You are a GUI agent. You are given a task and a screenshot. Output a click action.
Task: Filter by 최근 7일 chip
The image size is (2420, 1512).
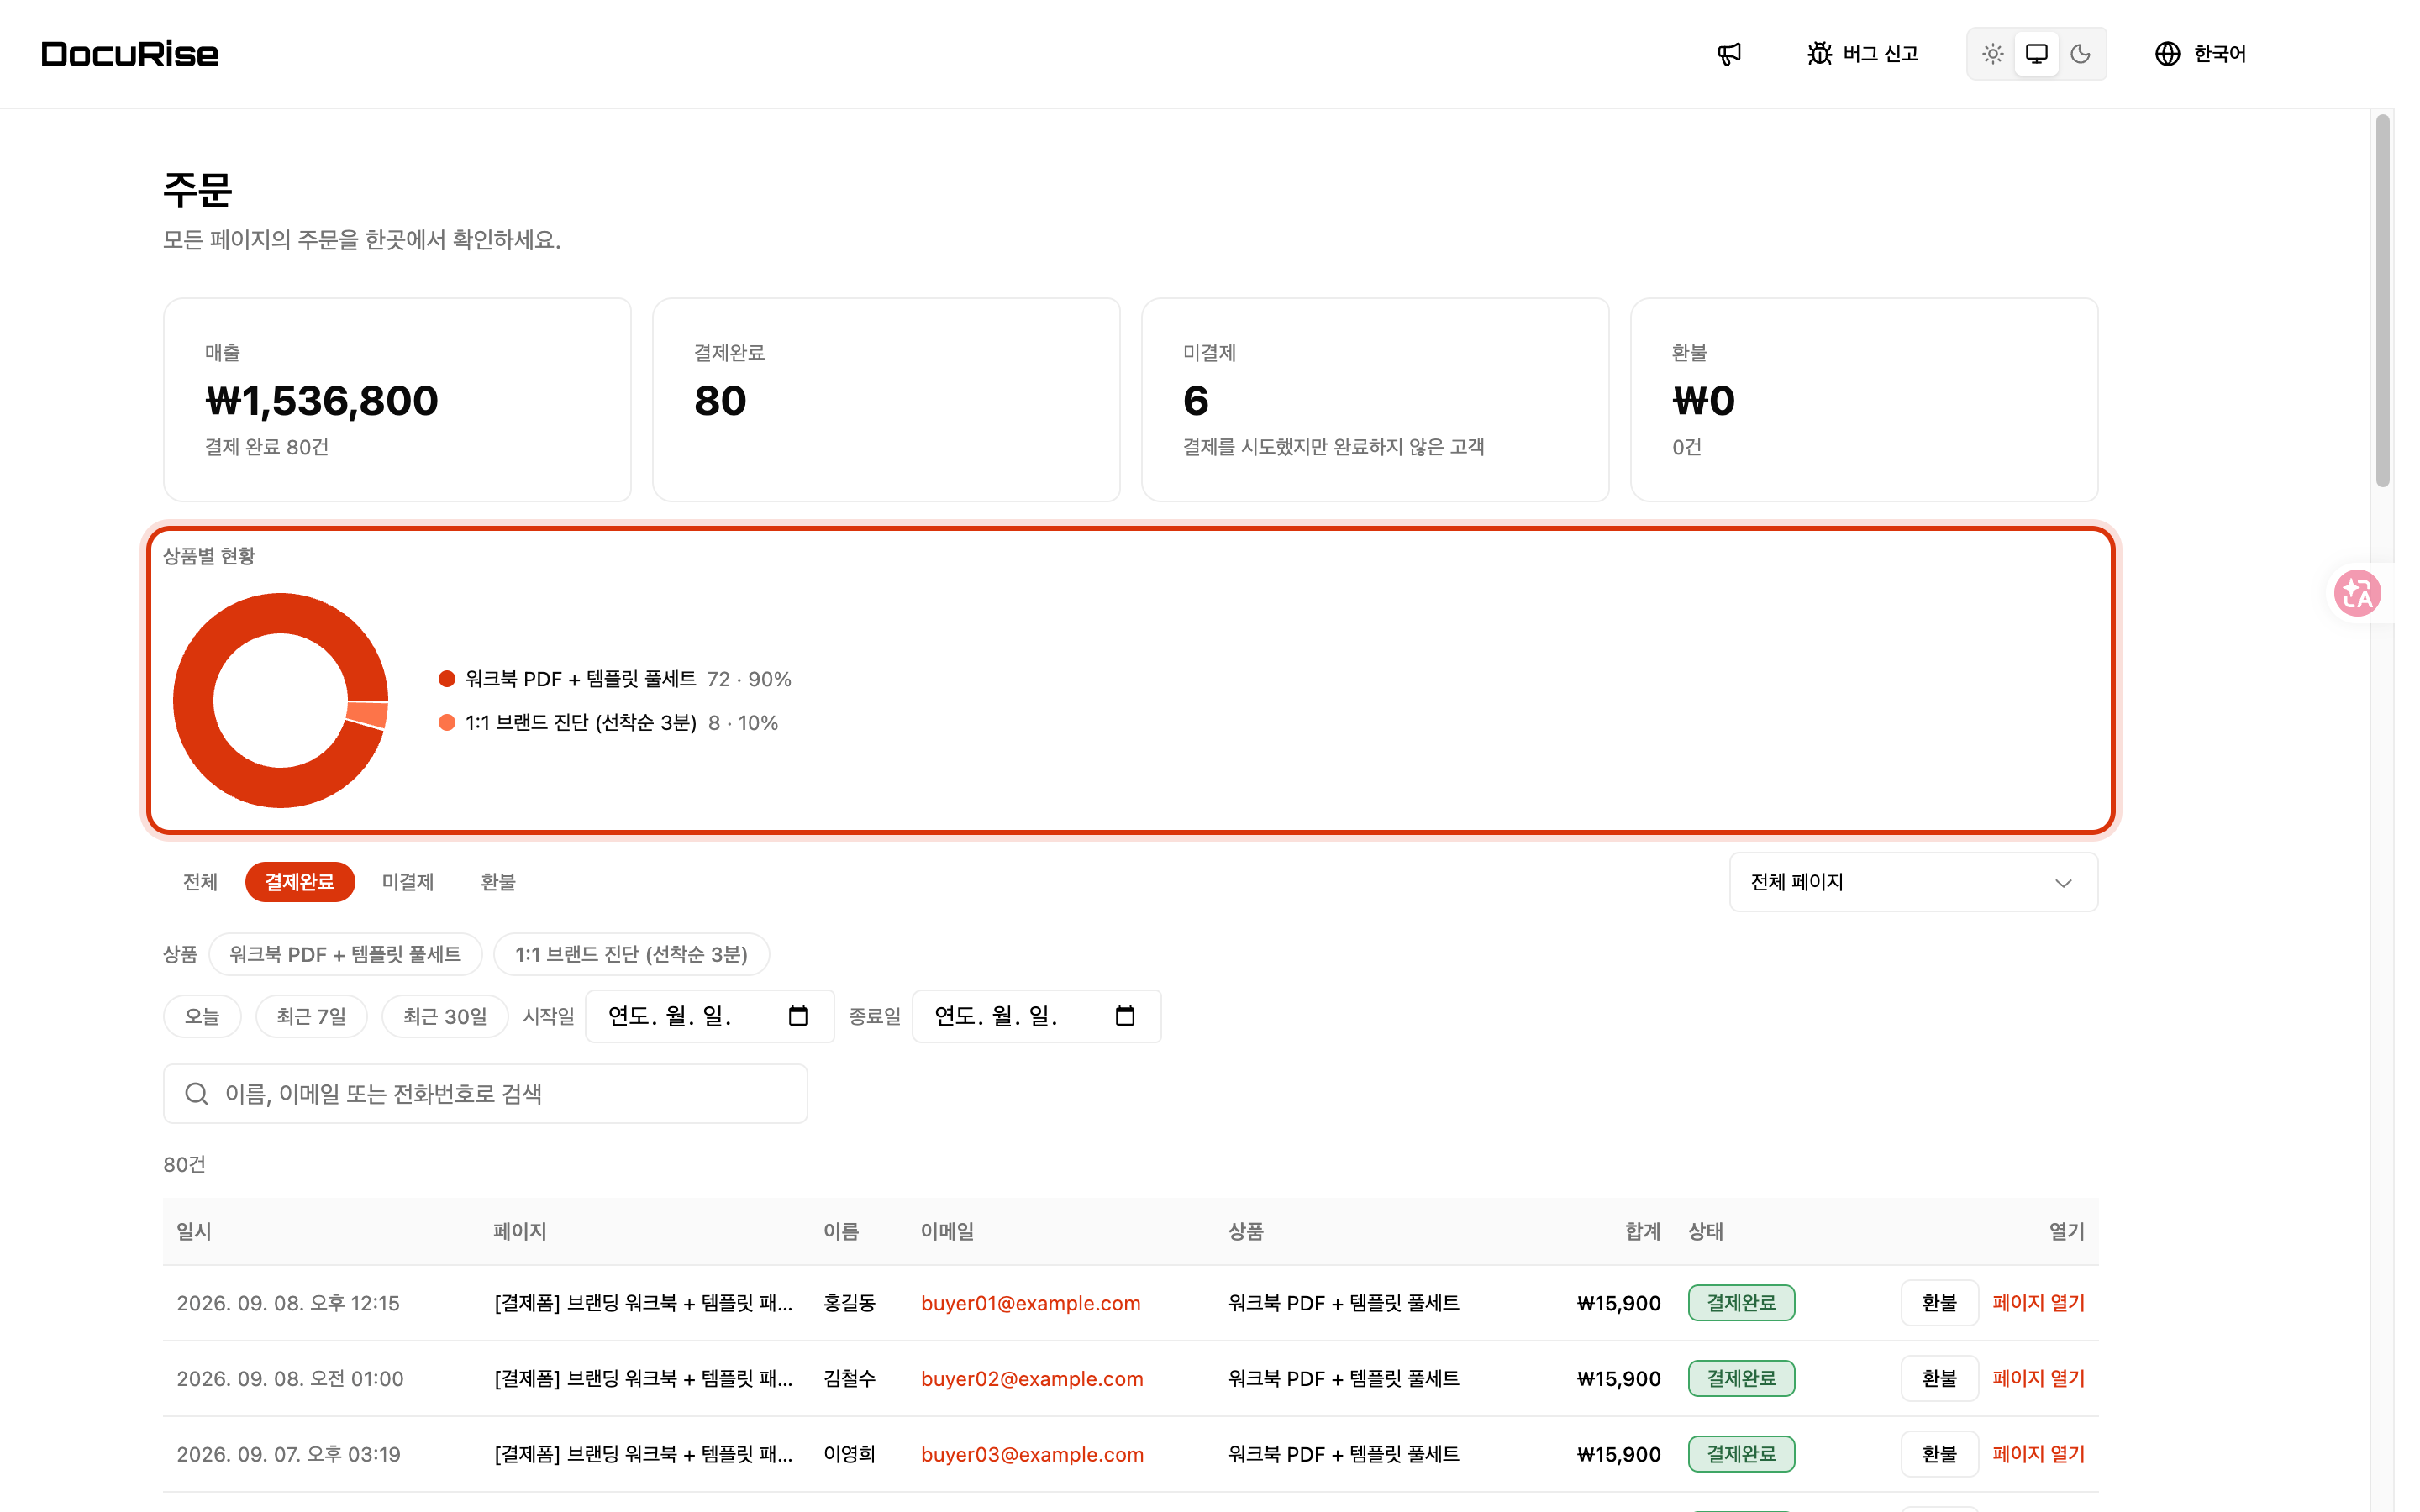click(311, 1016)
